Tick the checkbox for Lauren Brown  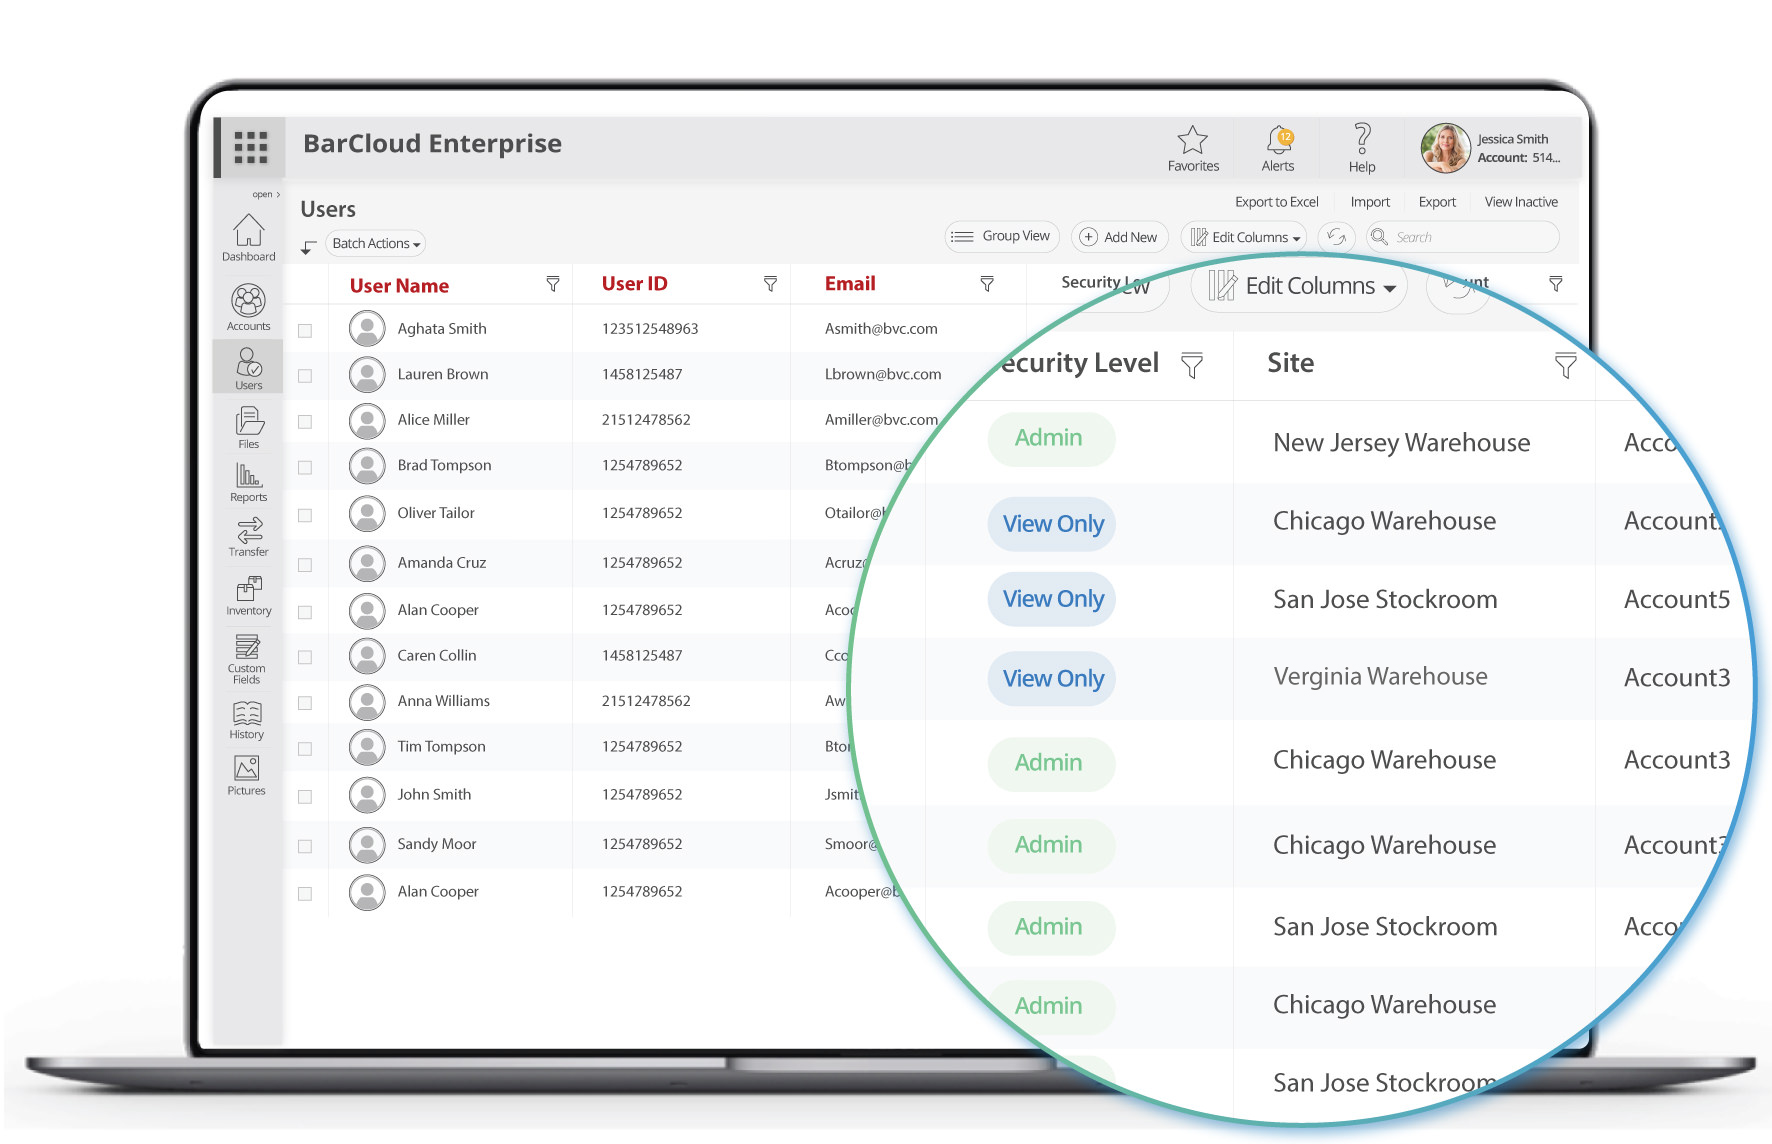click(305, 376)
